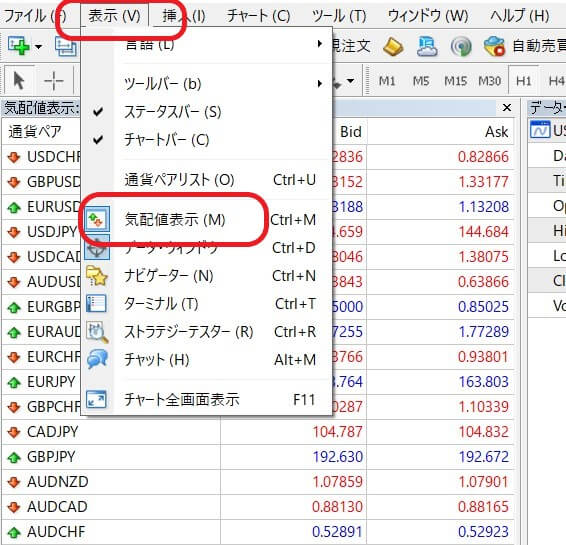Screen dimensions: 566x545
Task: Click Ask value 0.82866
Action: pyautogui.click(x=483, y=157)
